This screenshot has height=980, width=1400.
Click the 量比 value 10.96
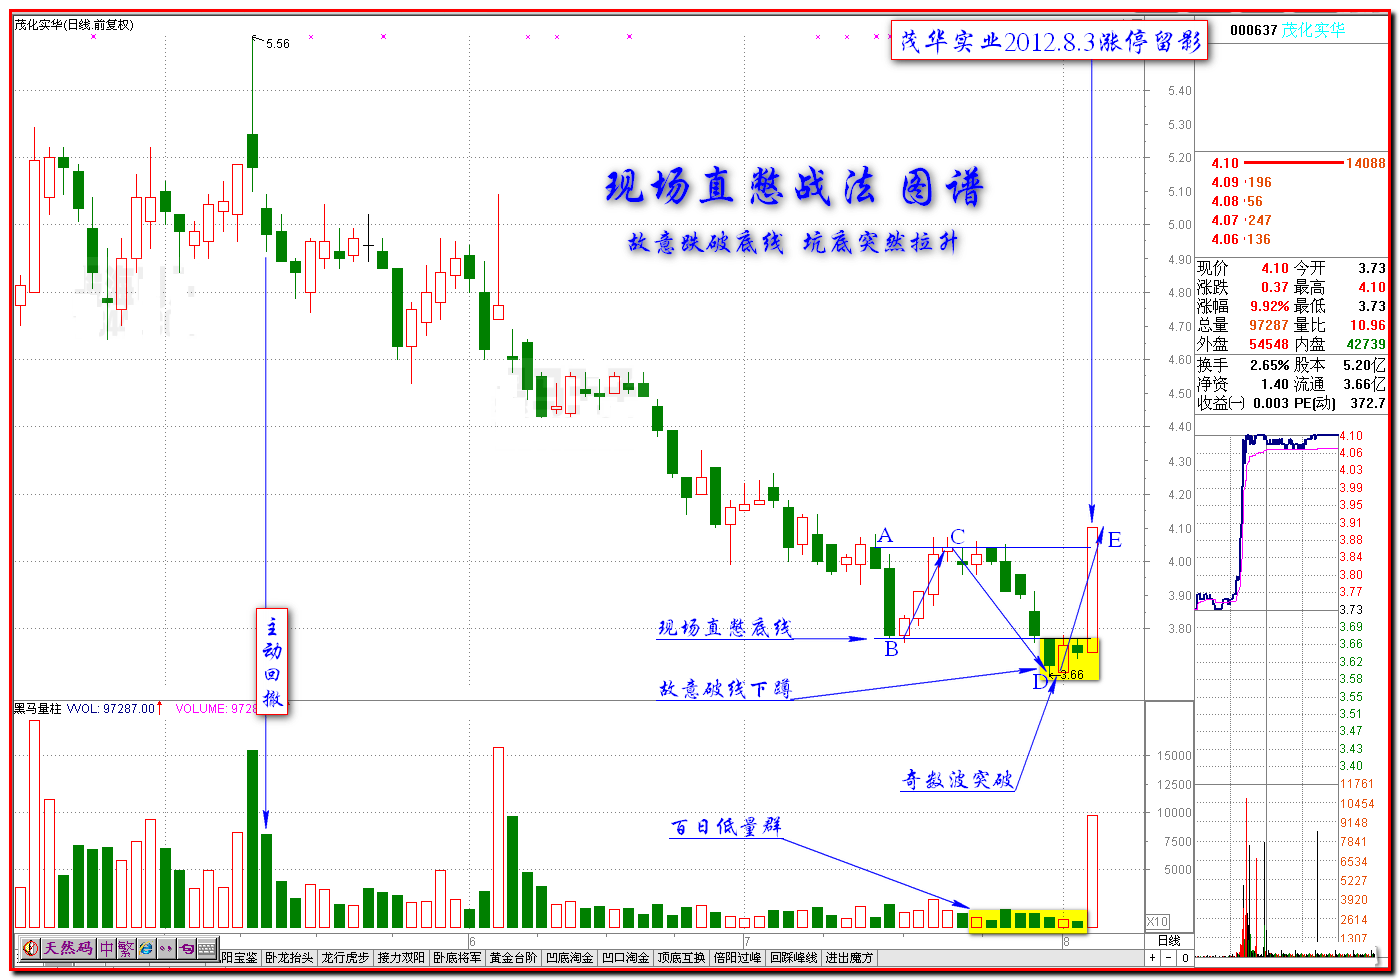[x=1367, y=325]
